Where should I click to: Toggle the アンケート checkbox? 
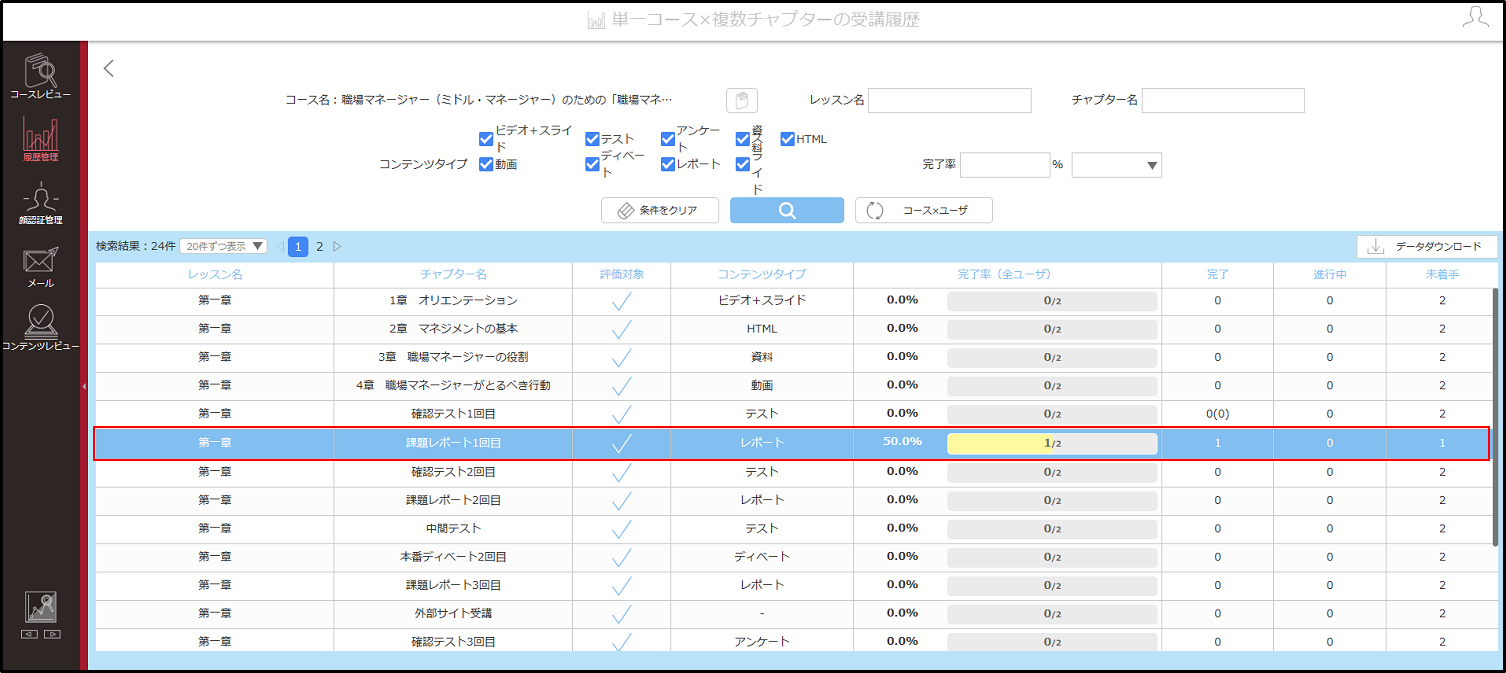[x=668, y=139]
